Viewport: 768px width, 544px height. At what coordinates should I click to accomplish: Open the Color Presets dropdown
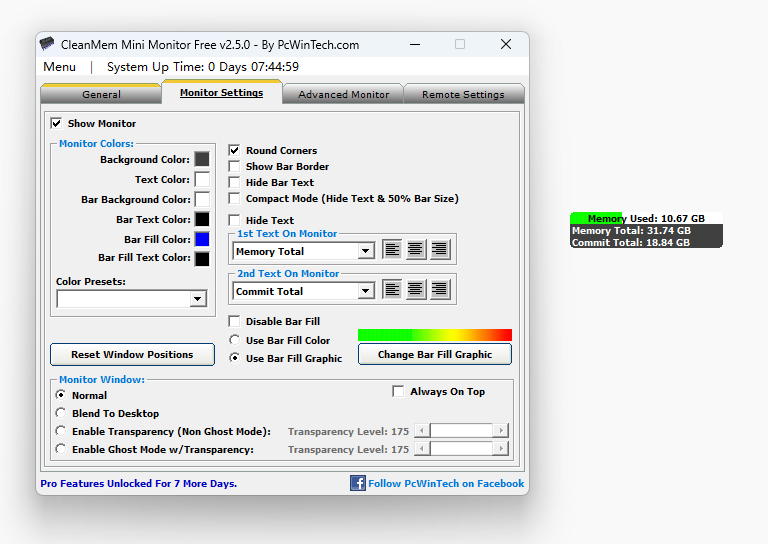[197, 299]
